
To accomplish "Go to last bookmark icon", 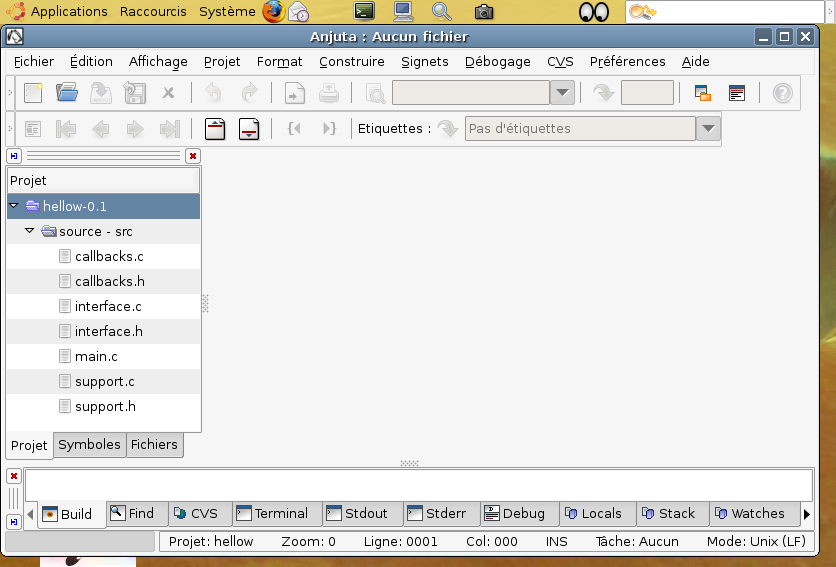I will pyautogui.click(x=170, y=129).
